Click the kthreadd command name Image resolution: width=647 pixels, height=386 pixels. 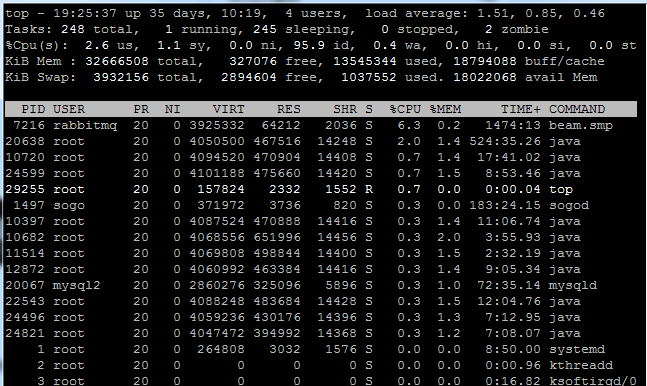click(581, 365)
